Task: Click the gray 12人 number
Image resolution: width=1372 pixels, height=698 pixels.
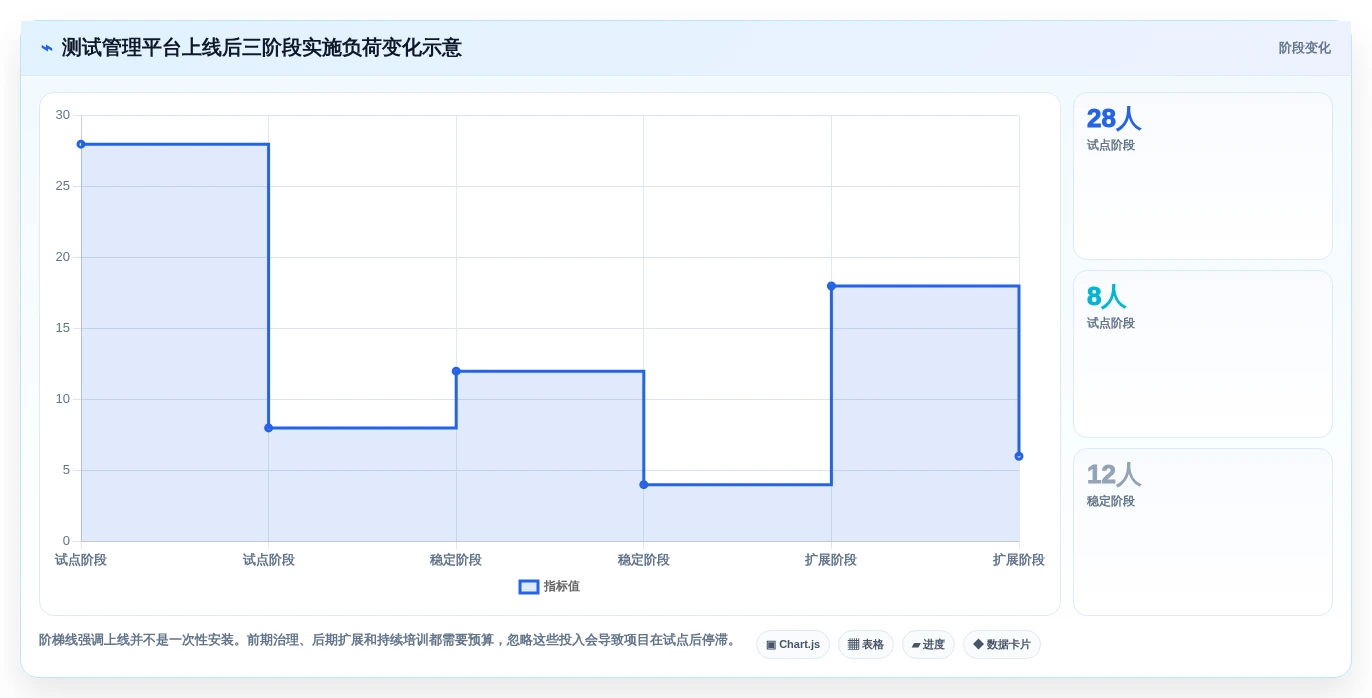Action: 1113,475
